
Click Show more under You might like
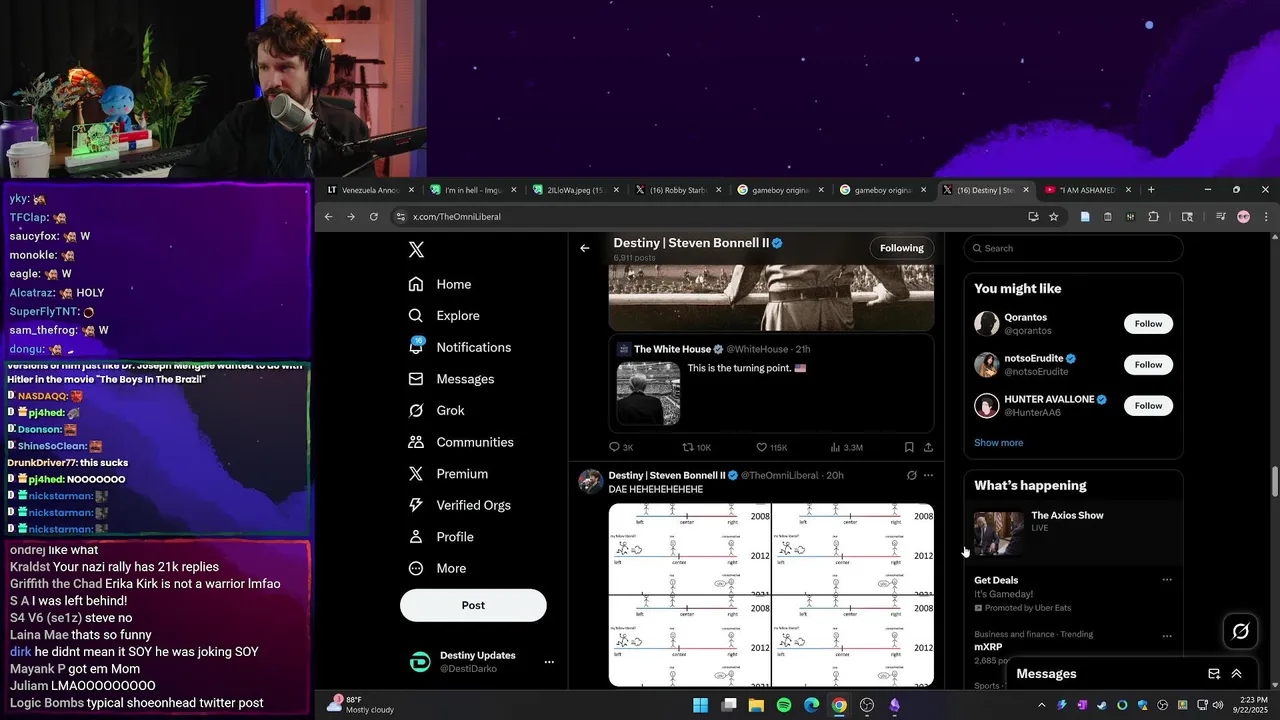998,443
